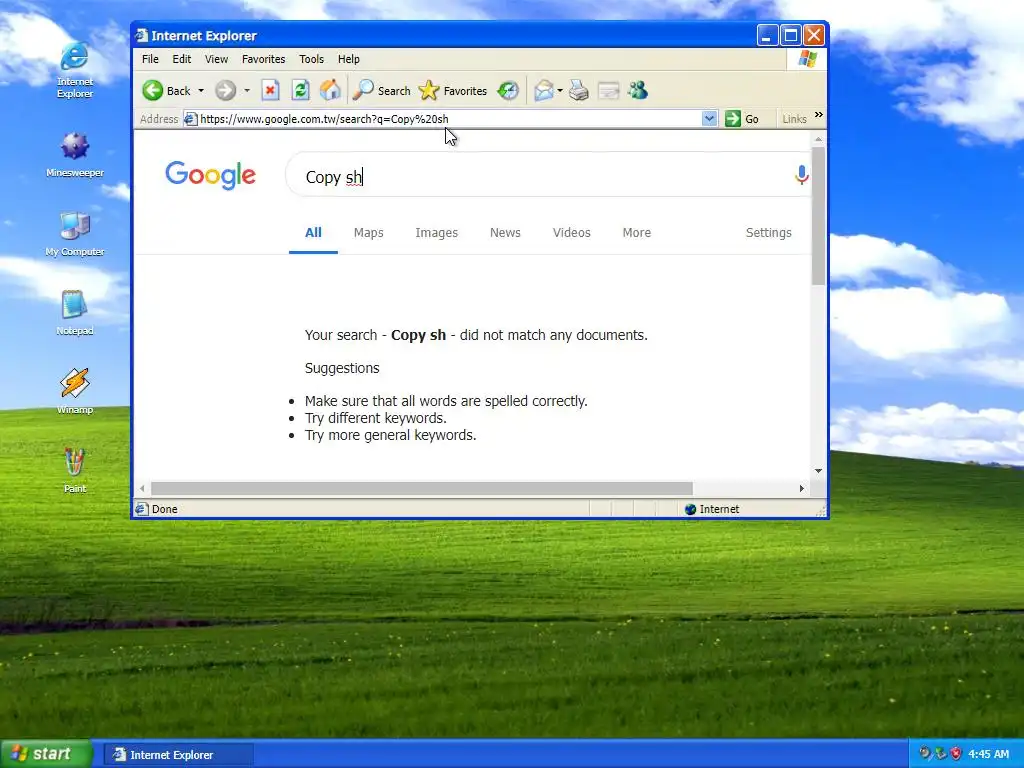Expand the Links toolbar chevron
The width and height of the screenshot is (1024, 768).
(818, 115)
